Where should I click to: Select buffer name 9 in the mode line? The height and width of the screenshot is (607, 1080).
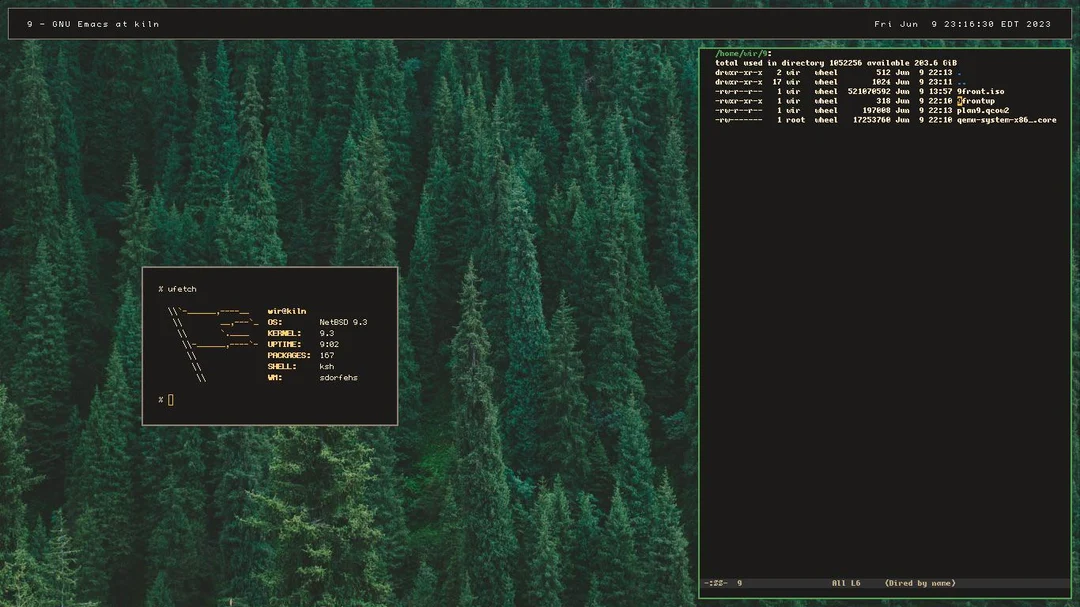739,582
